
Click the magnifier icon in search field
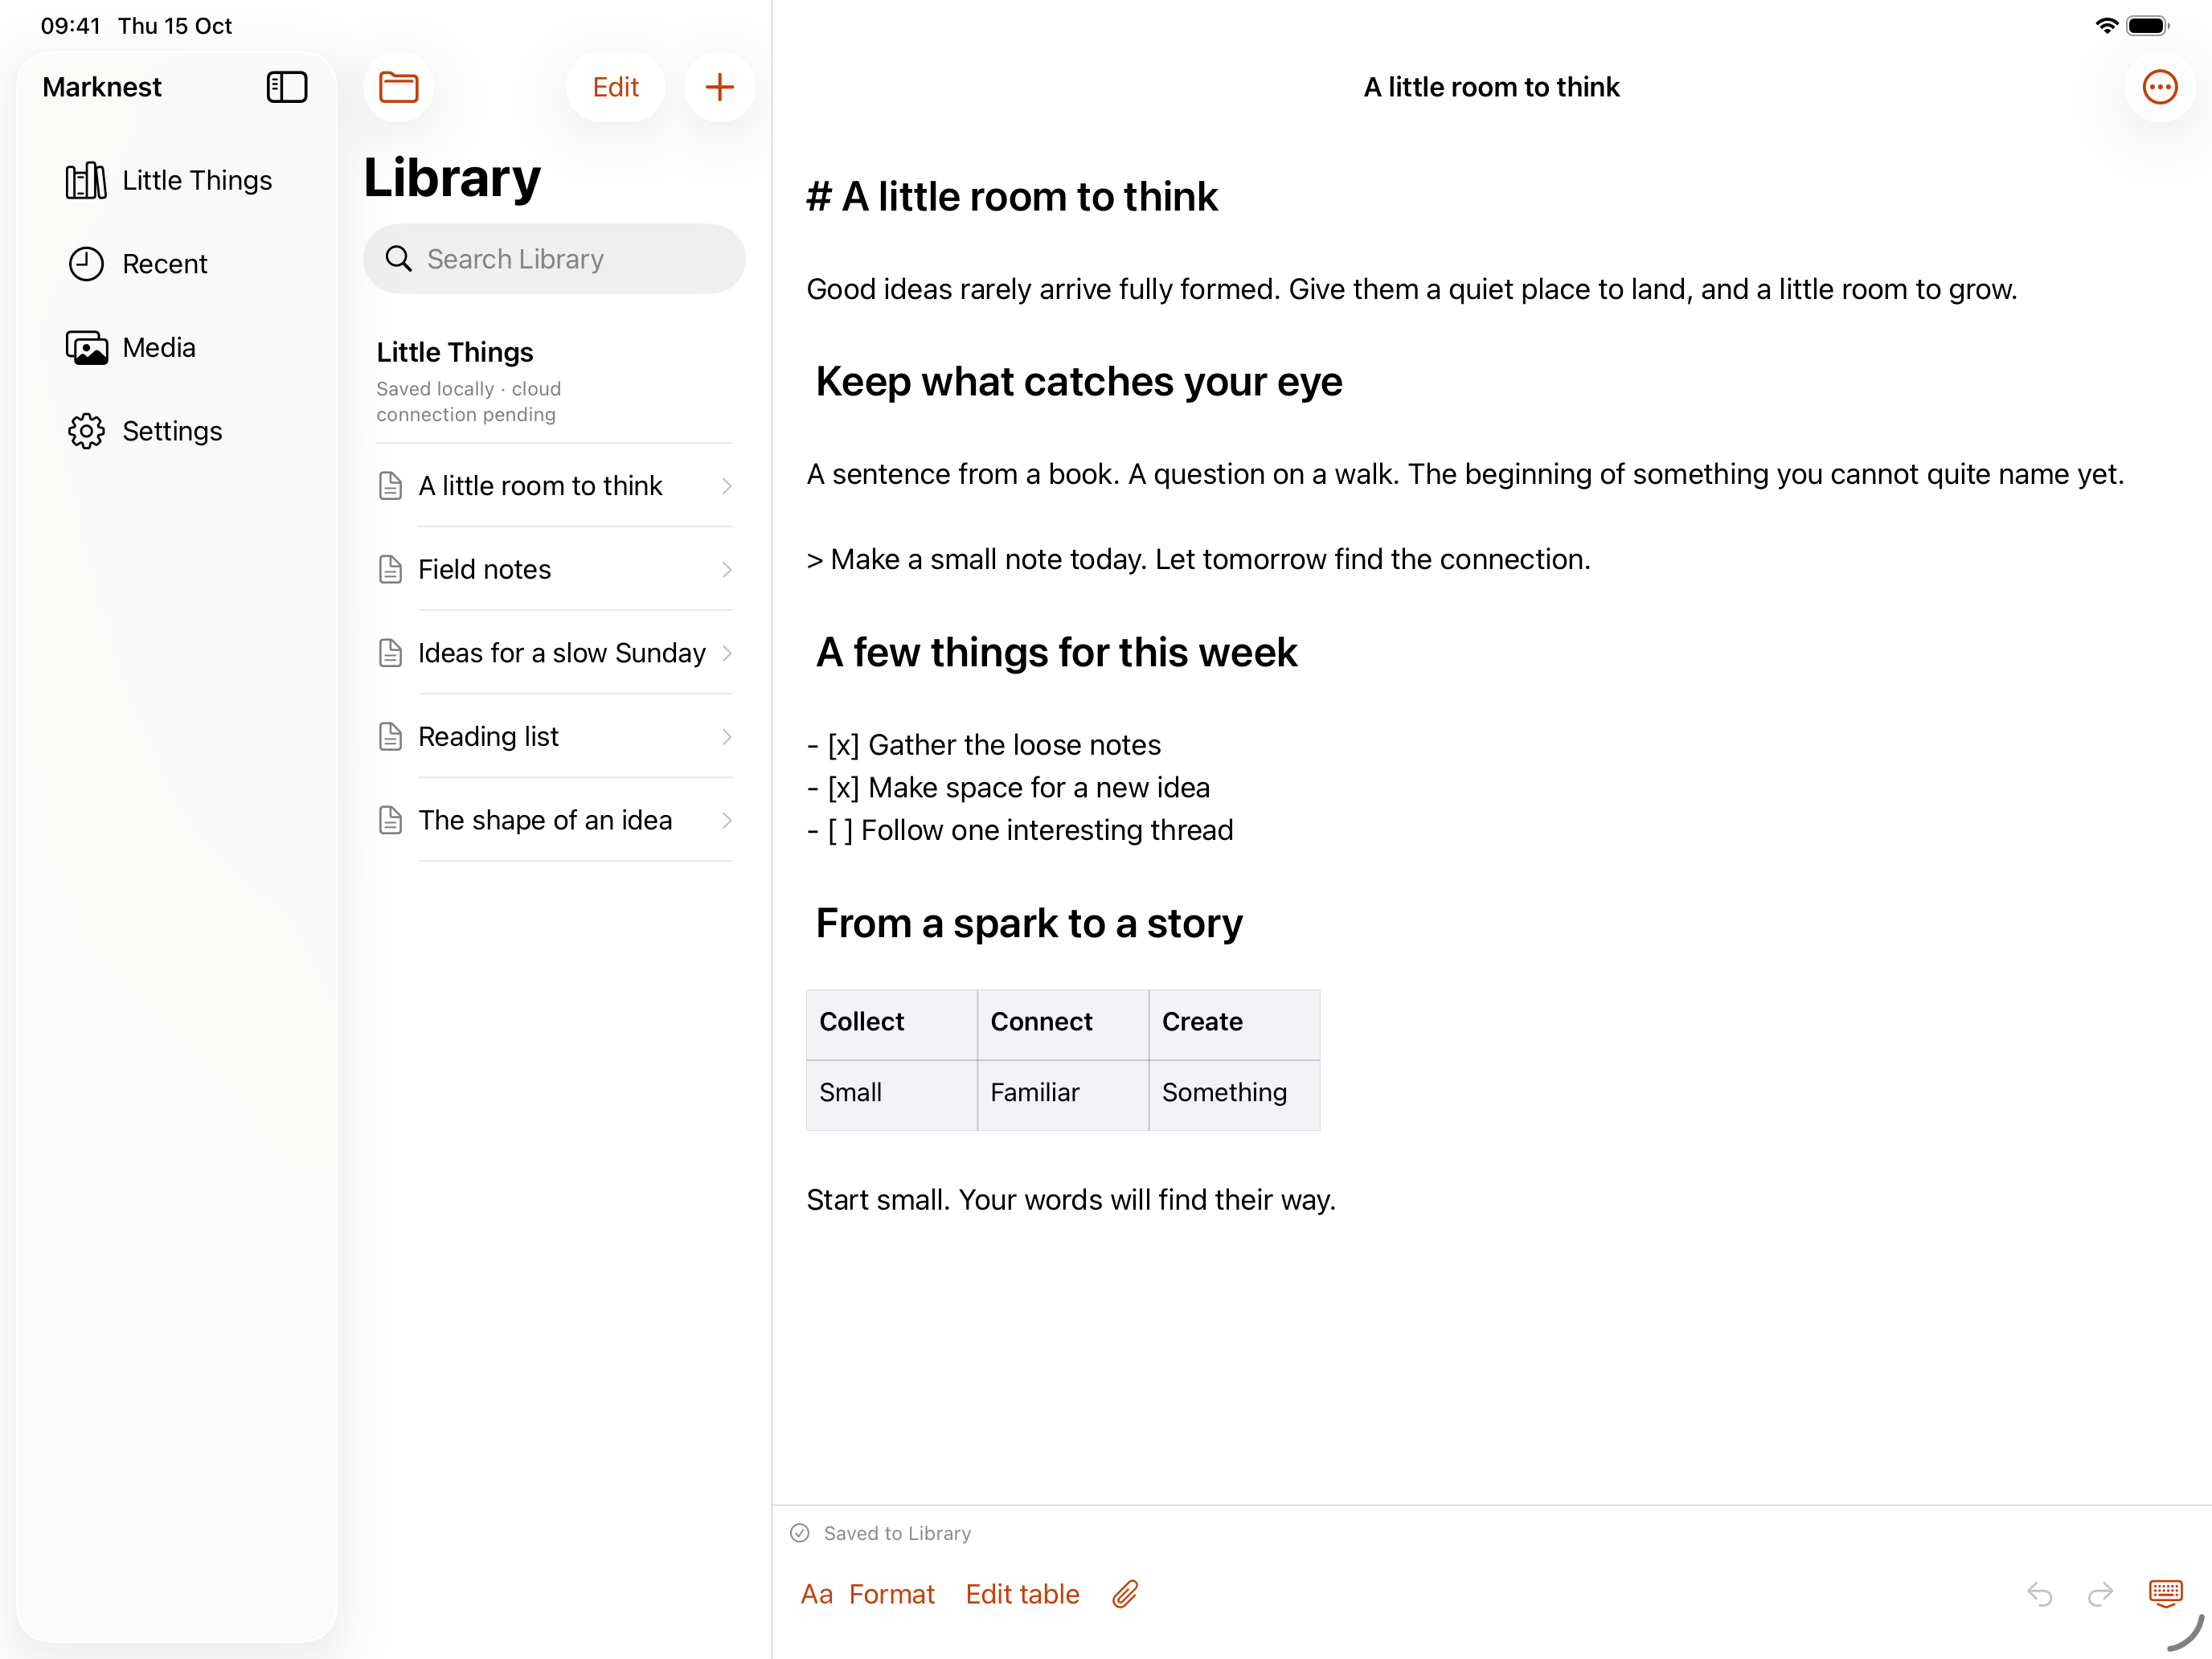(x=398, y=259)
